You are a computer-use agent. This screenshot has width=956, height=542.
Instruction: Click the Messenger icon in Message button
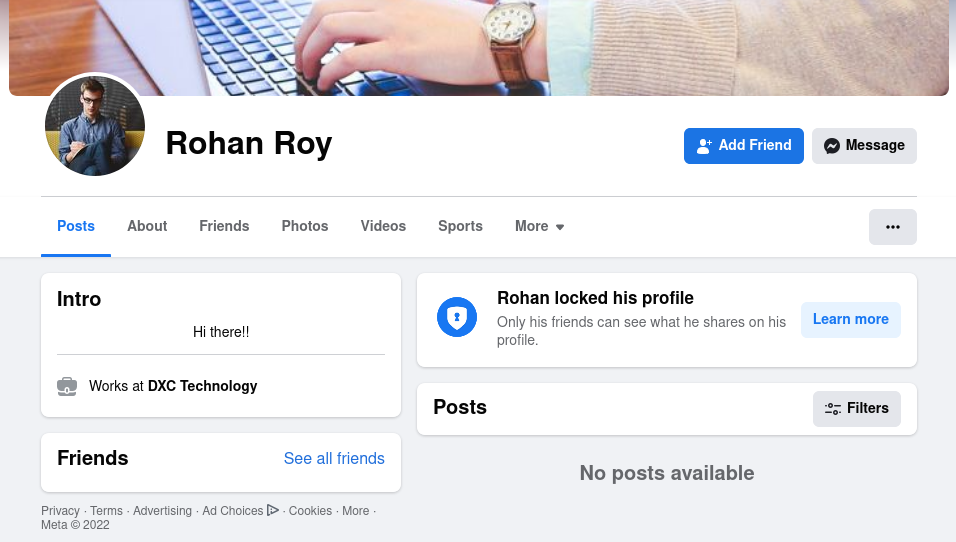coord(832,146)
